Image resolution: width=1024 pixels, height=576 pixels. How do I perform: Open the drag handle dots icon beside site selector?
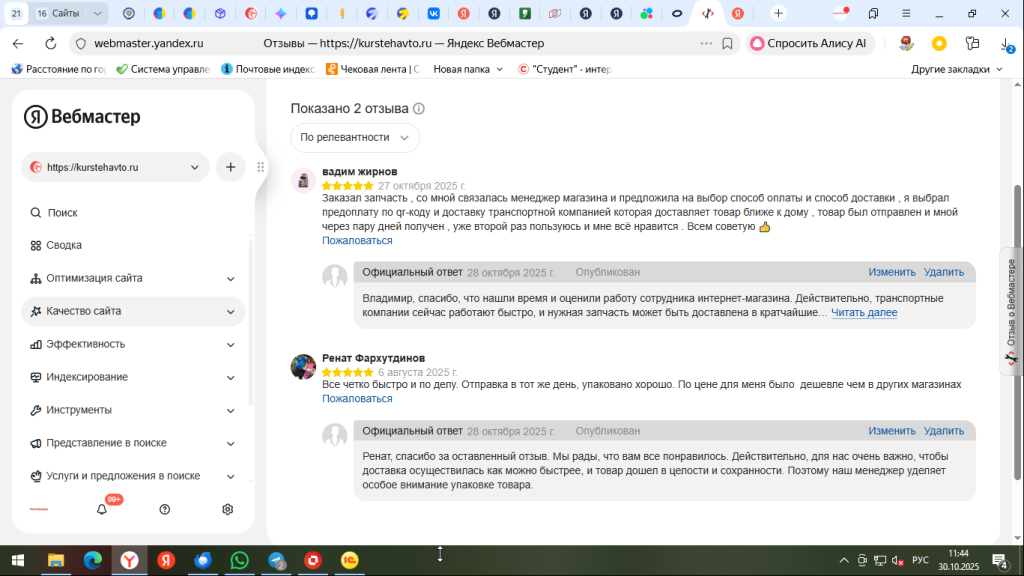tap(261, 167)
